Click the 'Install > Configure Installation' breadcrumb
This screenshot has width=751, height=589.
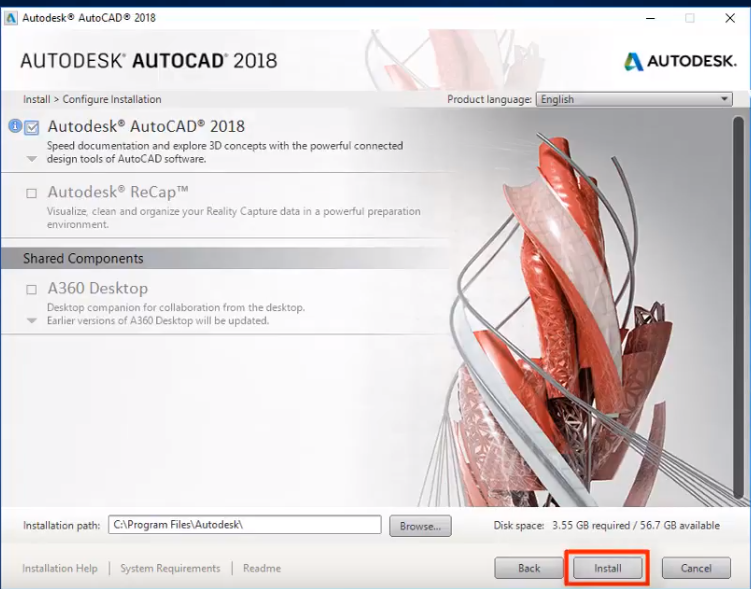pyautogui.click(x=92, y=100)
